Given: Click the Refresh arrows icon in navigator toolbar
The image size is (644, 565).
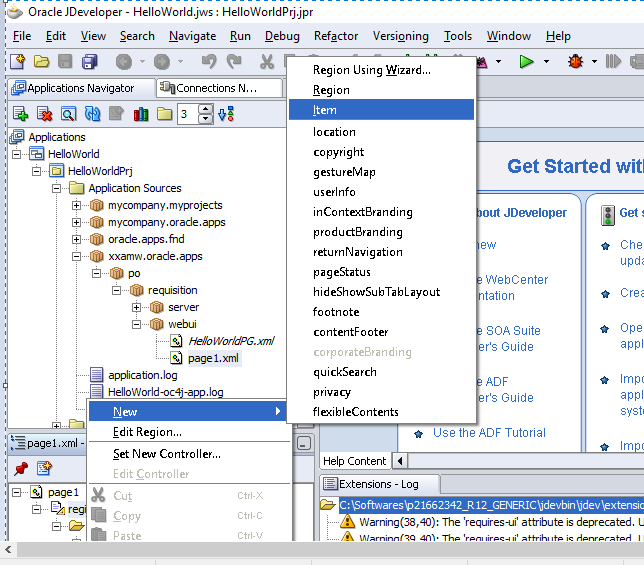Looking at the screenshot, I should (x=92, y=114).
